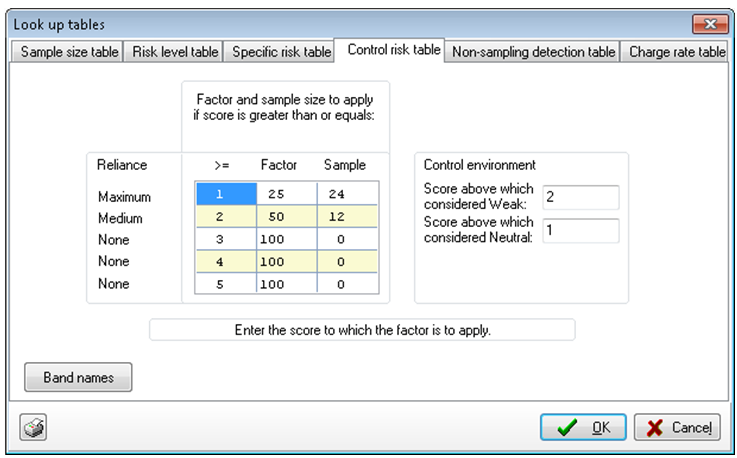
Task: Confirm with the OK button
Action: pyautogui.click(x=583, y=427)
